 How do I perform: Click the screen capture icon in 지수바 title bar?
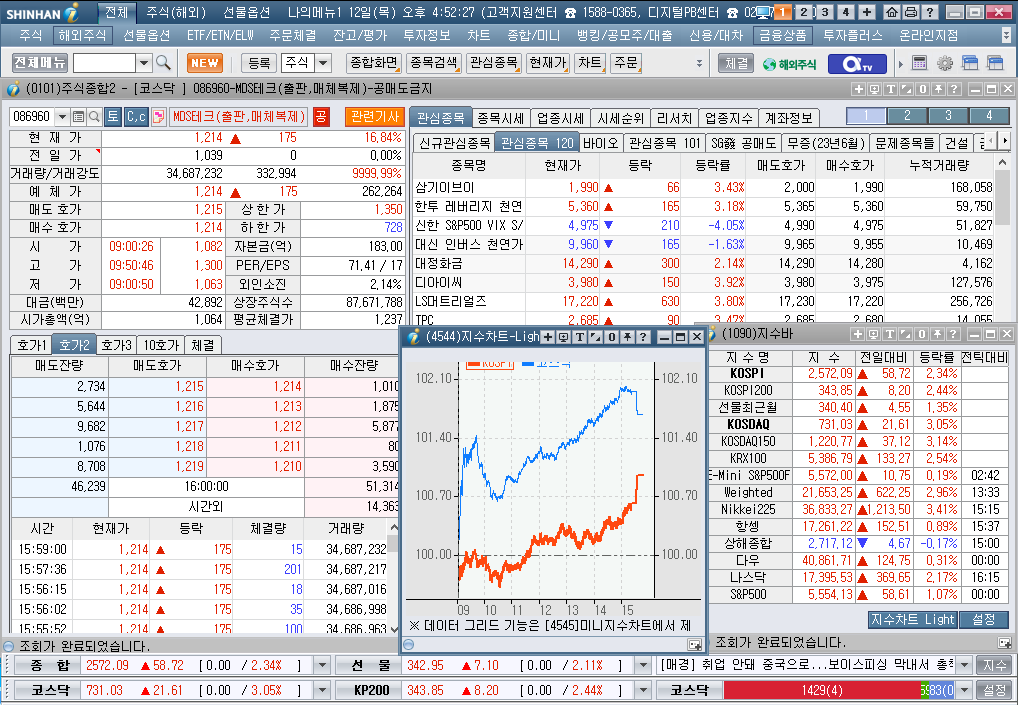(x=874, y=334)
